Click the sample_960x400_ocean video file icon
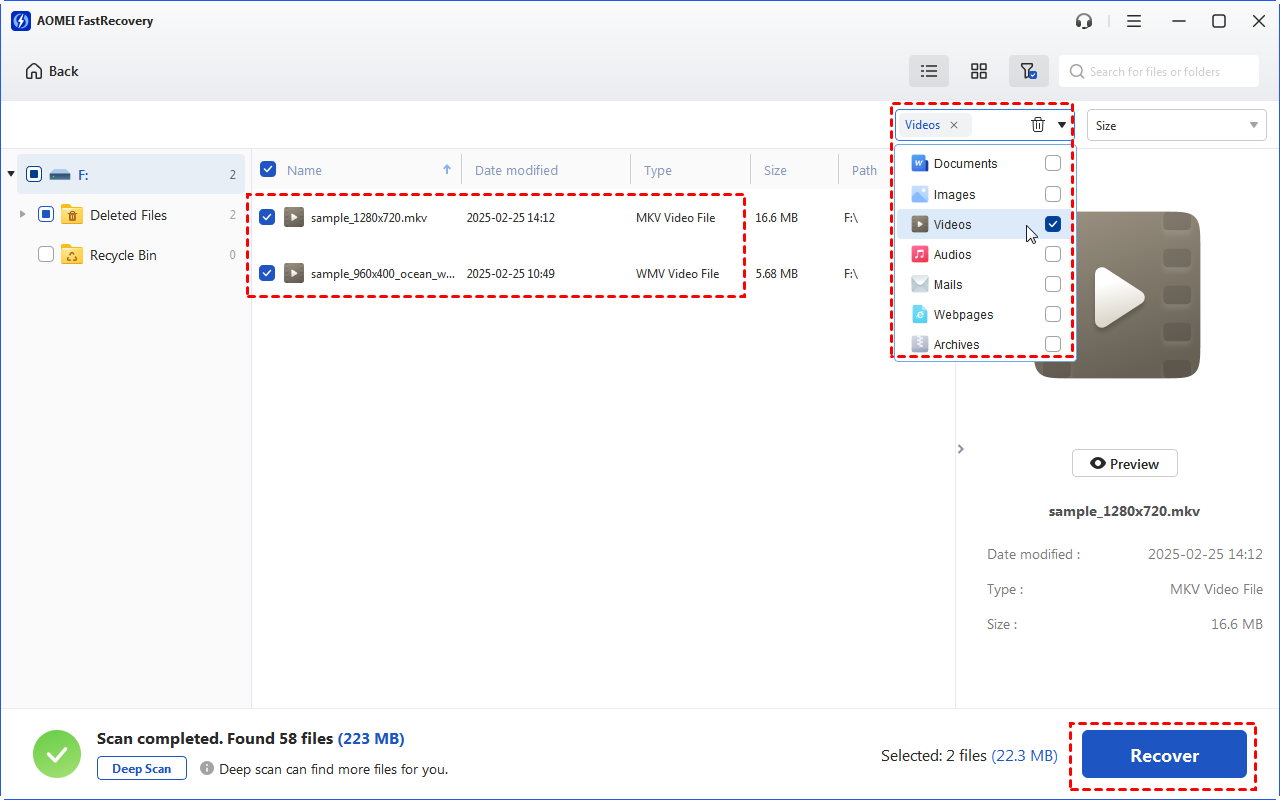The image size is (1280, 800). pyautogui.click(x=294, y=273)
